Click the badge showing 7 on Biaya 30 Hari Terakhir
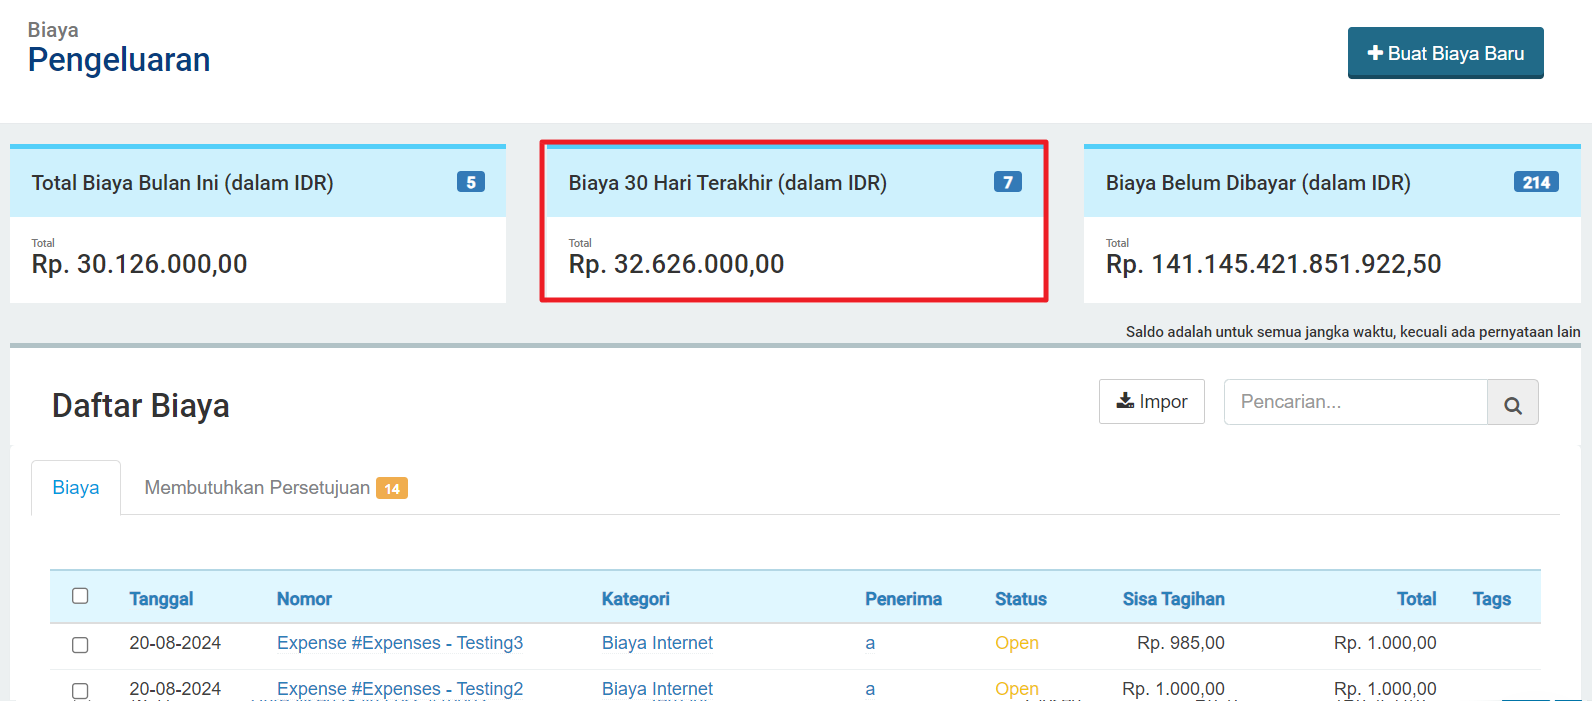This screenshot has width=1592, height=701. (1008, 182)
